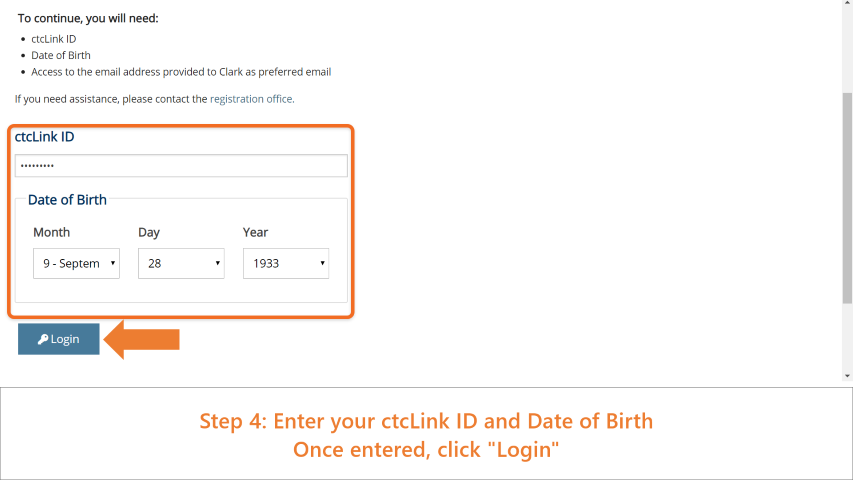Click the ctcLink ID bullet list item
This screenshot has width=853, height=480.
pyautogui.click(x=54, y=39)
